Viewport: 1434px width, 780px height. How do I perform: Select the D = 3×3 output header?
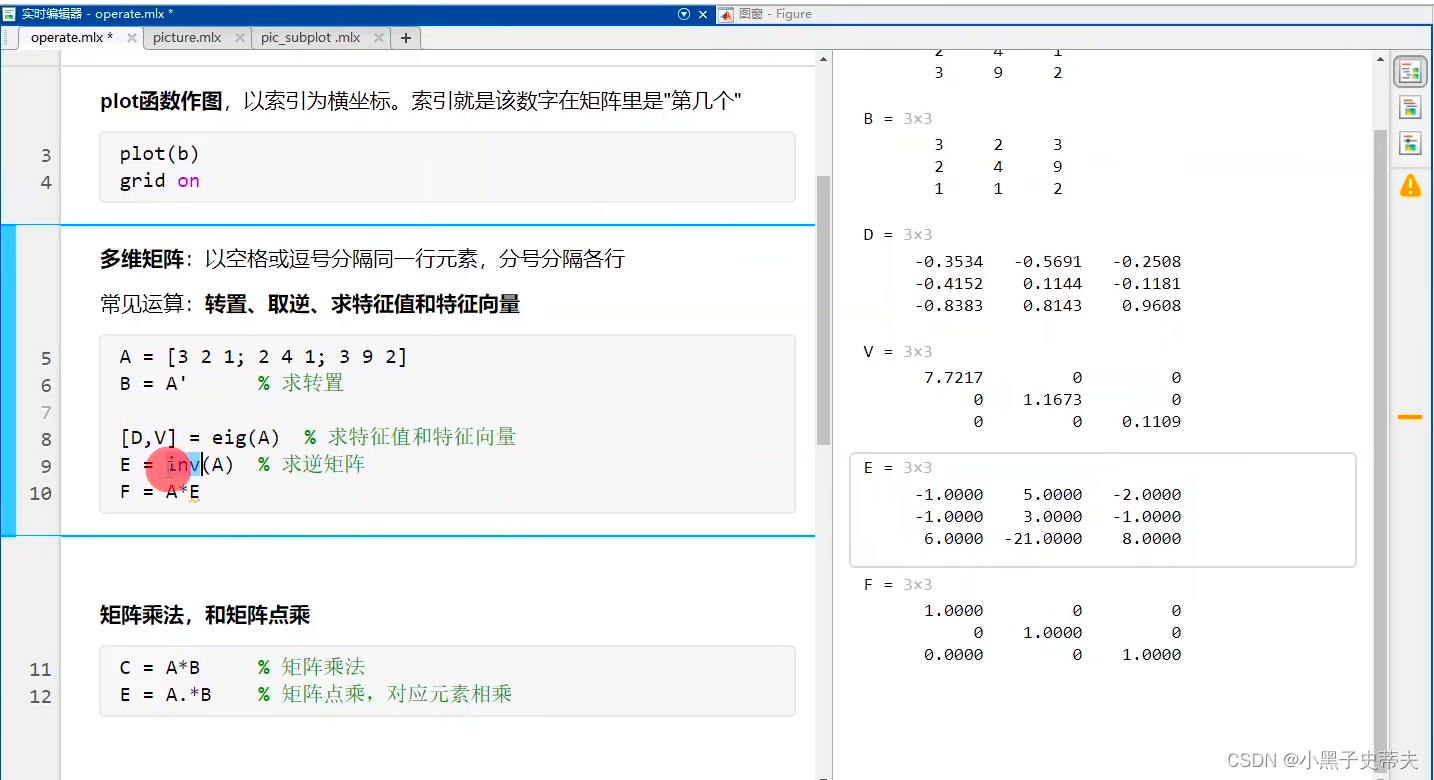[898, 234]
